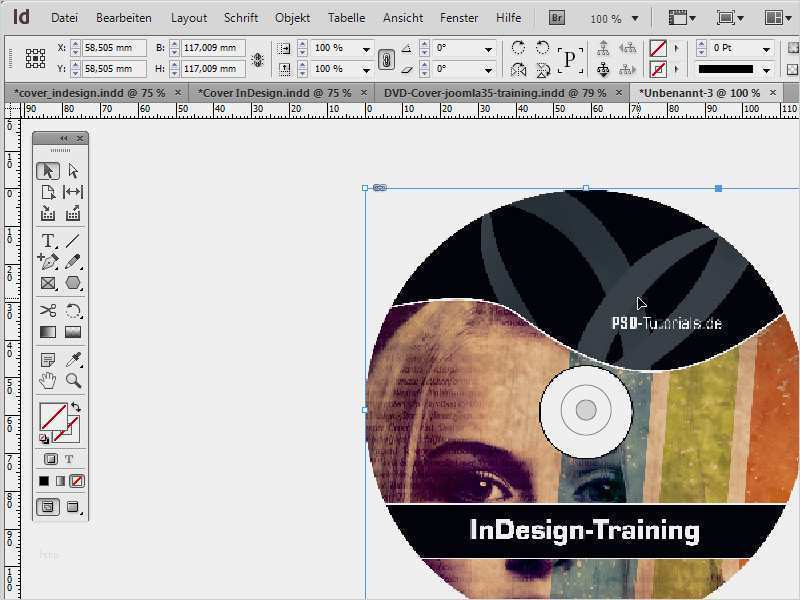Select the Gradient Swatch tool
Screen dimensions: 800x600
click(x=48, y=332)
